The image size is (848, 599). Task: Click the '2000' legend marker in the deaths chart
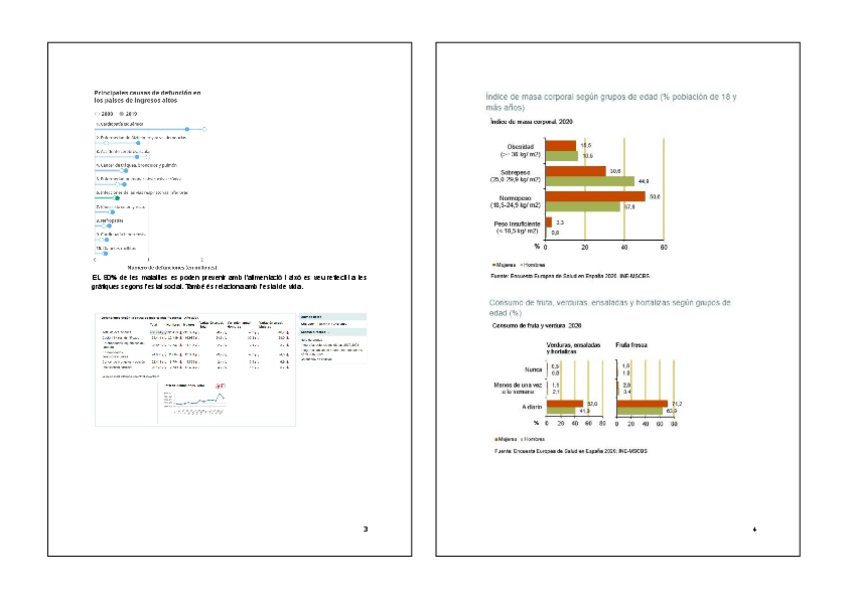point(97,114)
